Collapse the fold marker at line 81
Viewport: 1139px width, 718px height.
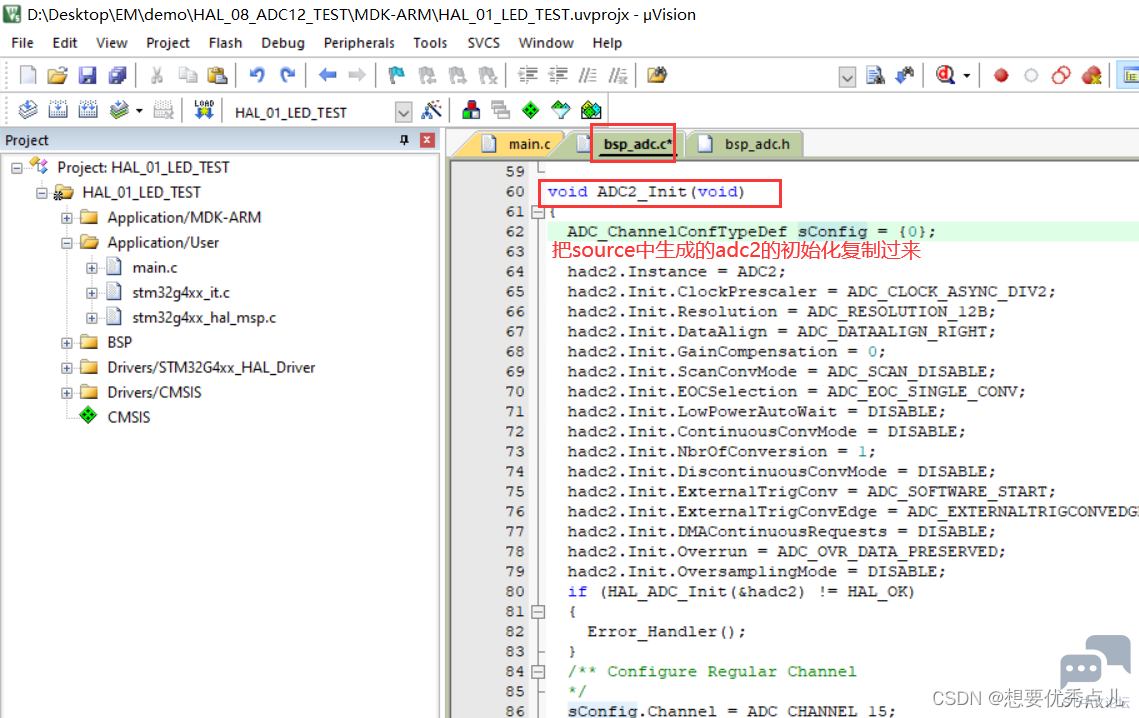click(x=538, y=612)
